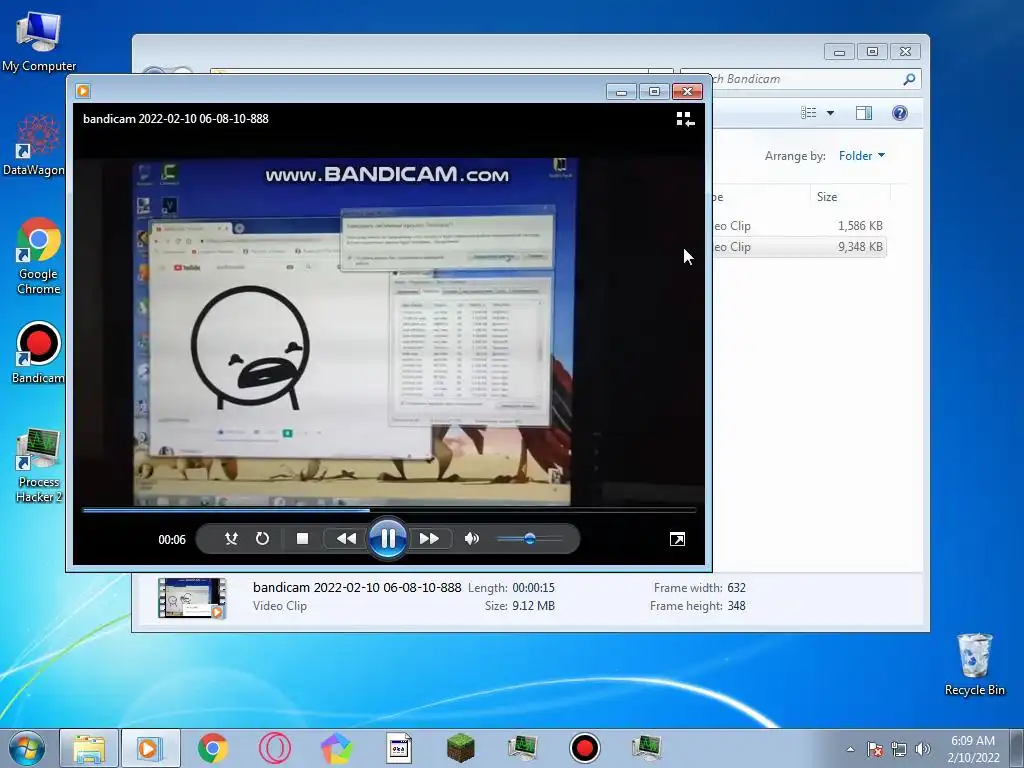Click the 00:06 elapsed time

point(172,539)
